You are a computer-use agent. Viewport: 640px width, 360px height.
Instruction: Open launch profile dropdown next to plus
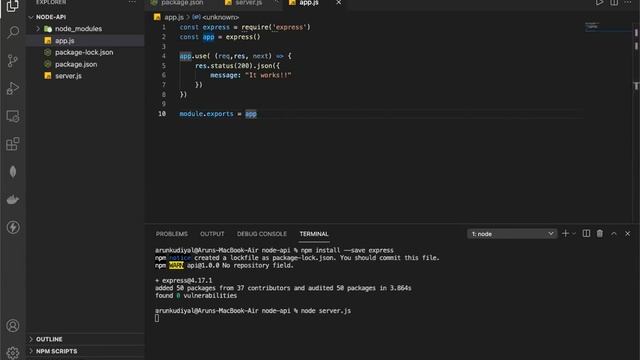[574, 234]
